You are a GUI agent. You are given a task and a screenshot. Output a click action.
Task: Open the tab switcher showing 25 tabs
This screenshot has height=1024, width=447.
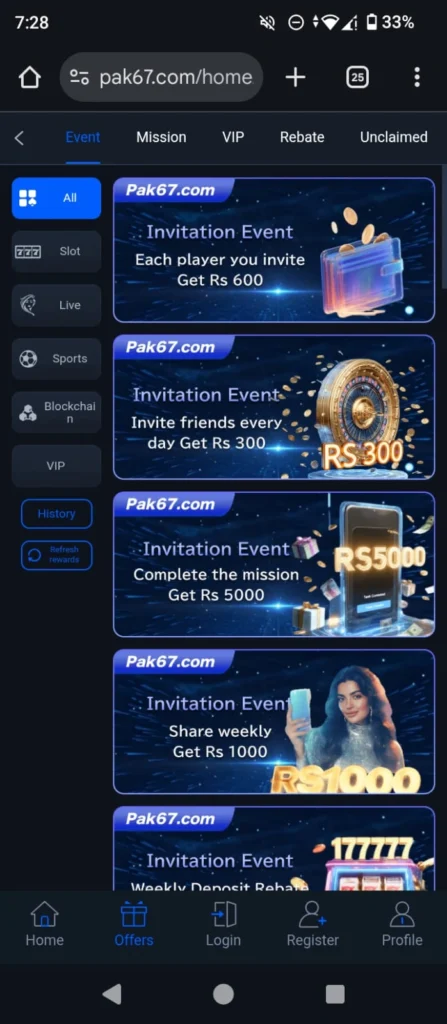357,78
